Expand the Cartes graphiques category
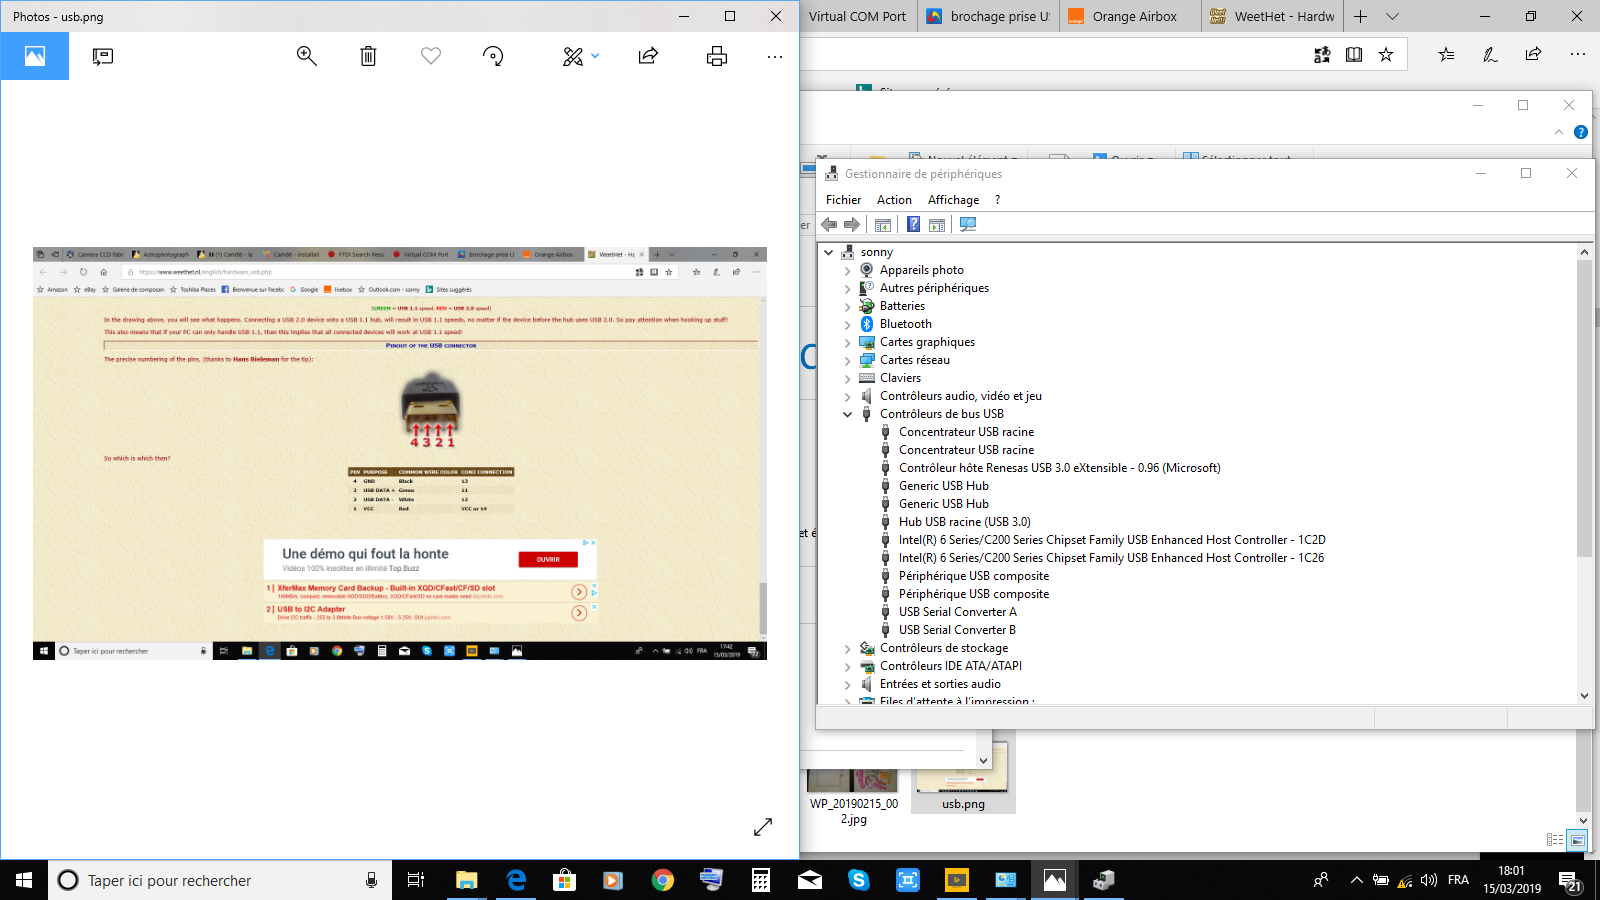 point(848,342)
